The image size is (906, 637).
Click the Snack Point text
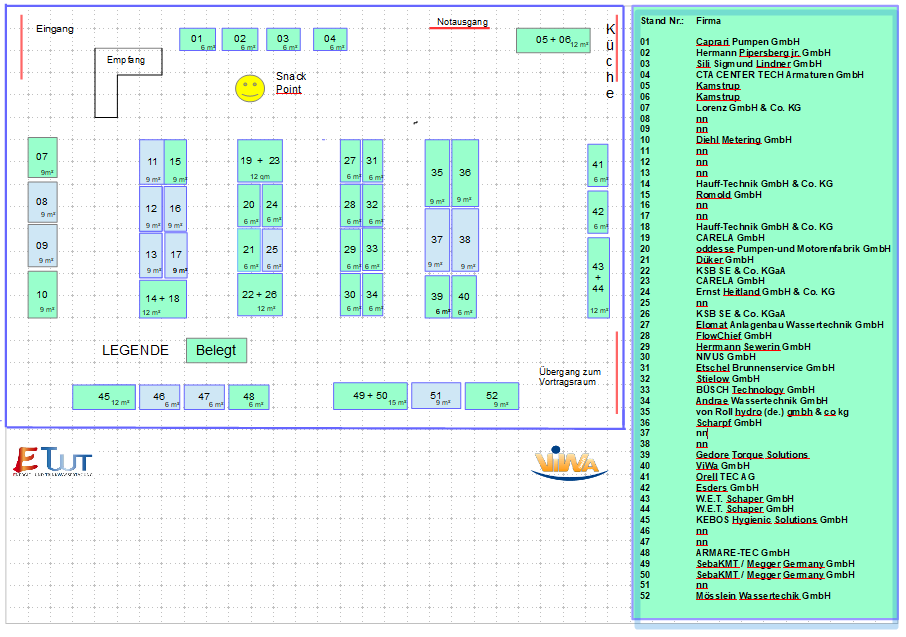click(x=291, y=83)
